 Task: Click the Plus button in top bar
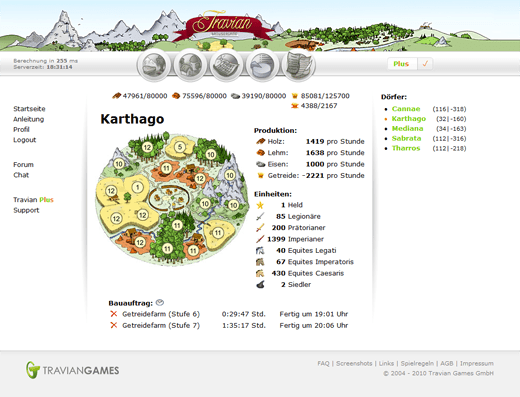pos(401,64)
